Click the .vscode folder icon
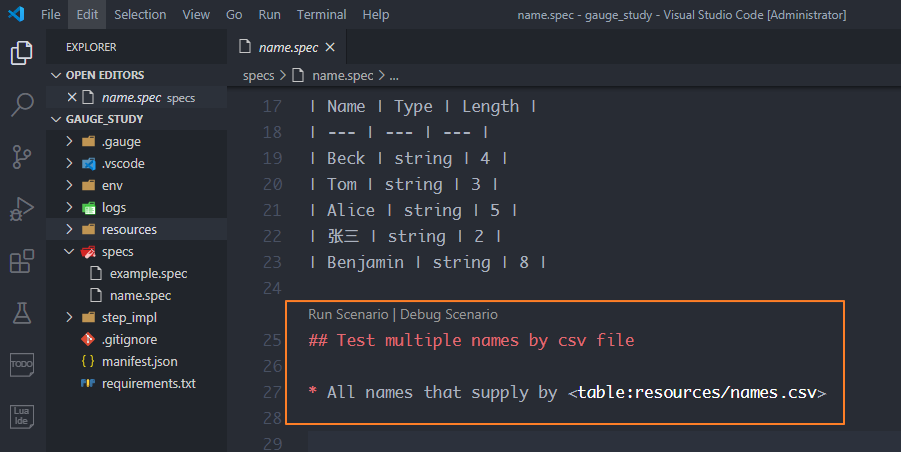 point(88,164)
